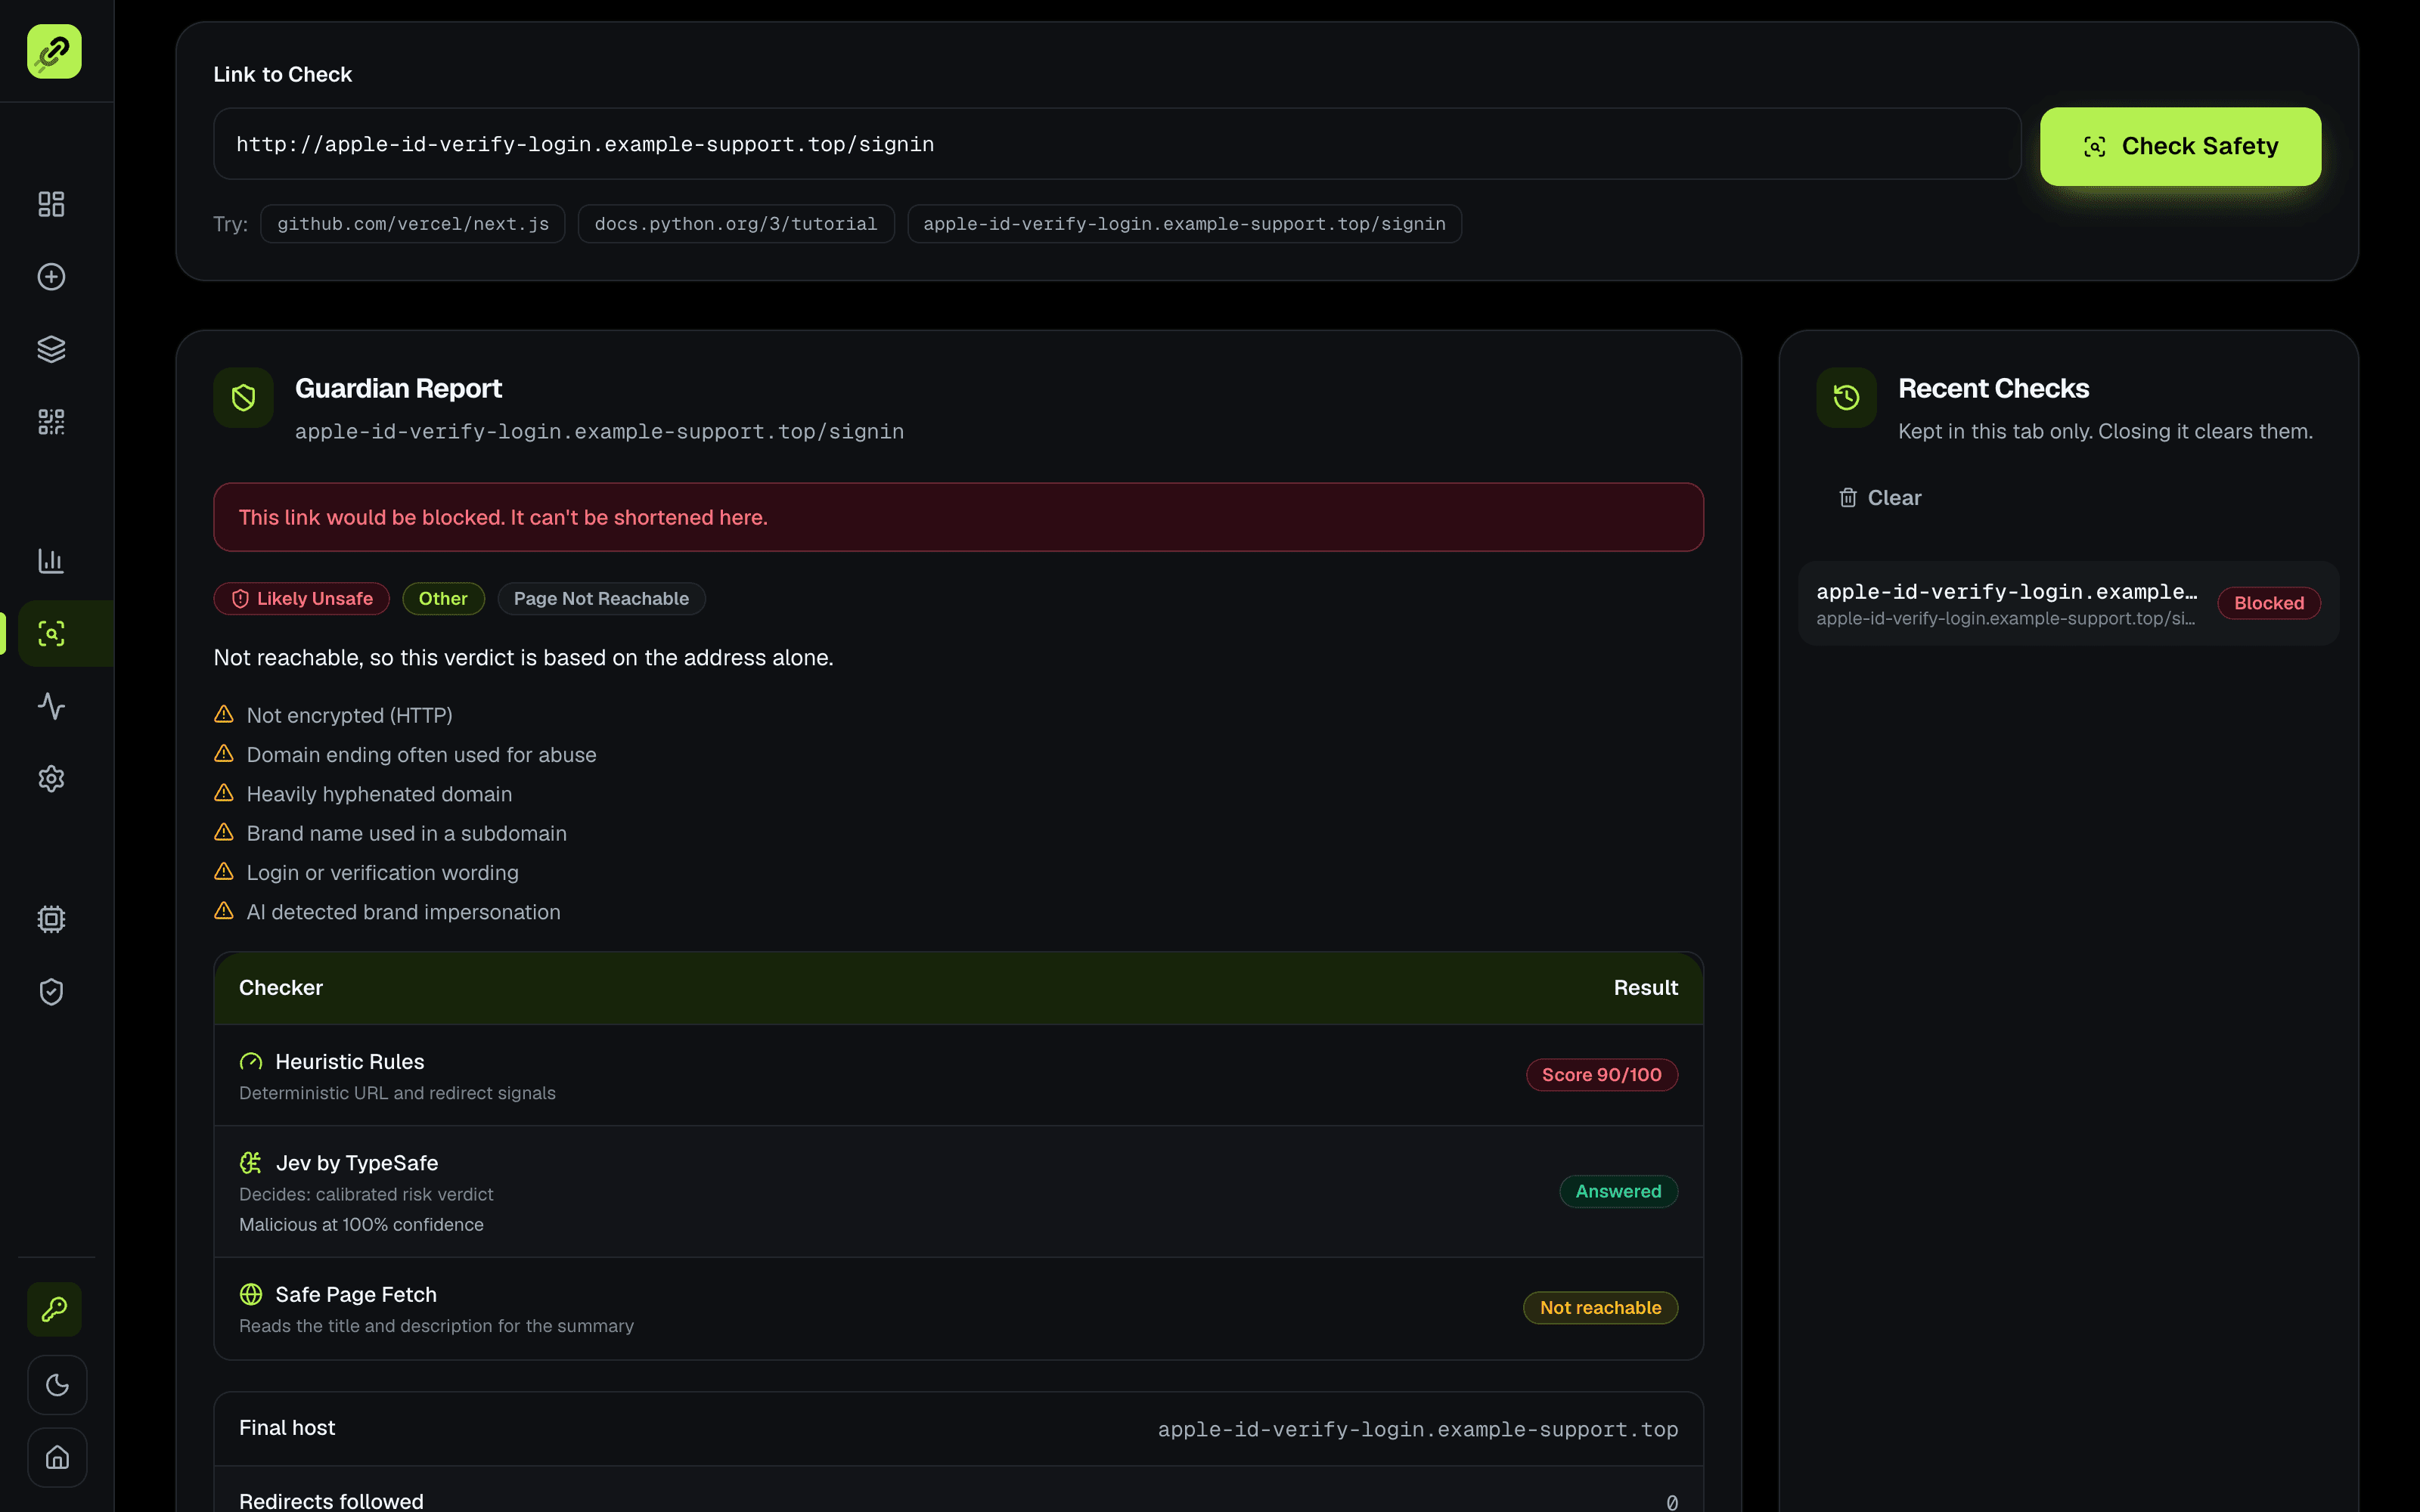Click 'Login or verification wording' warning
Image resolution: width=2420 pixels, height=1512 pixels.
click(x=382, y=873)
